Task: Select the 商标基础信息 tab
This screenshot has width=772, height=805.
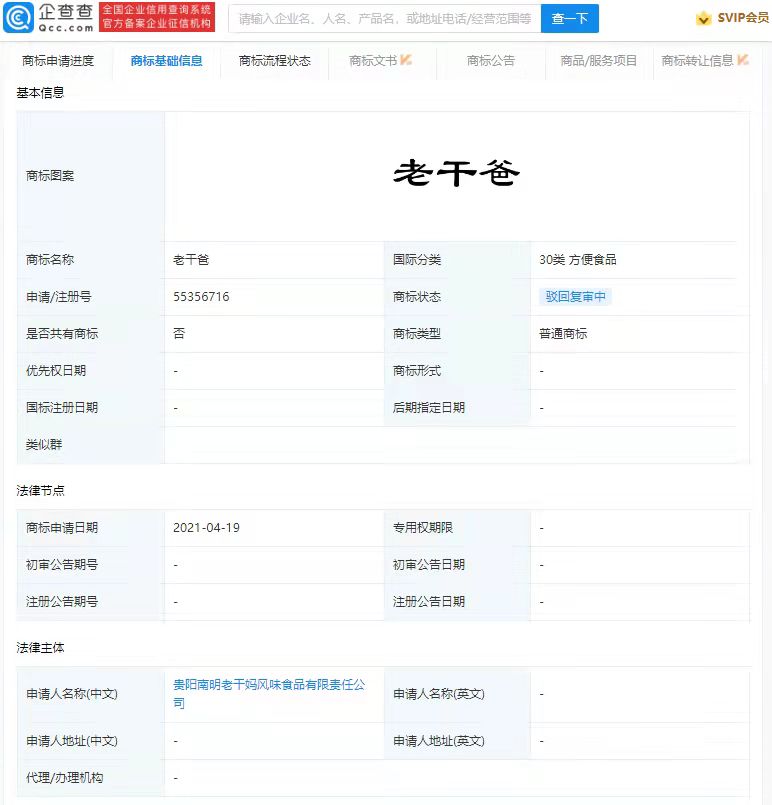Action: (x=166, y=61)
